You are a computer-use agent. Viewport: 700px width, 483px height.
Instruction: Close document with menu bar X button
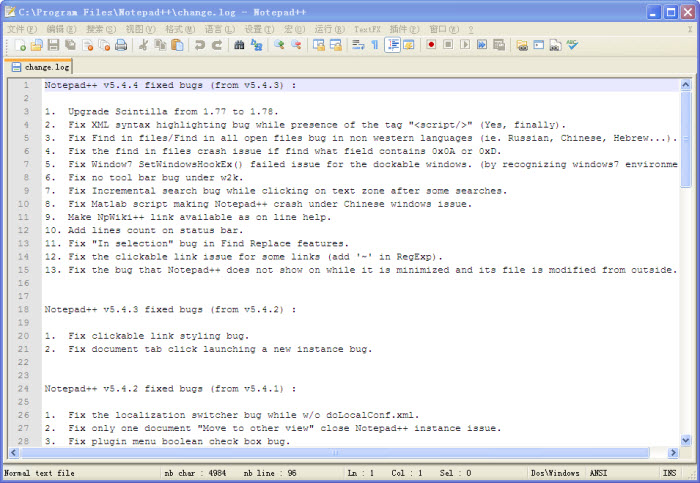tap(690, 29)
